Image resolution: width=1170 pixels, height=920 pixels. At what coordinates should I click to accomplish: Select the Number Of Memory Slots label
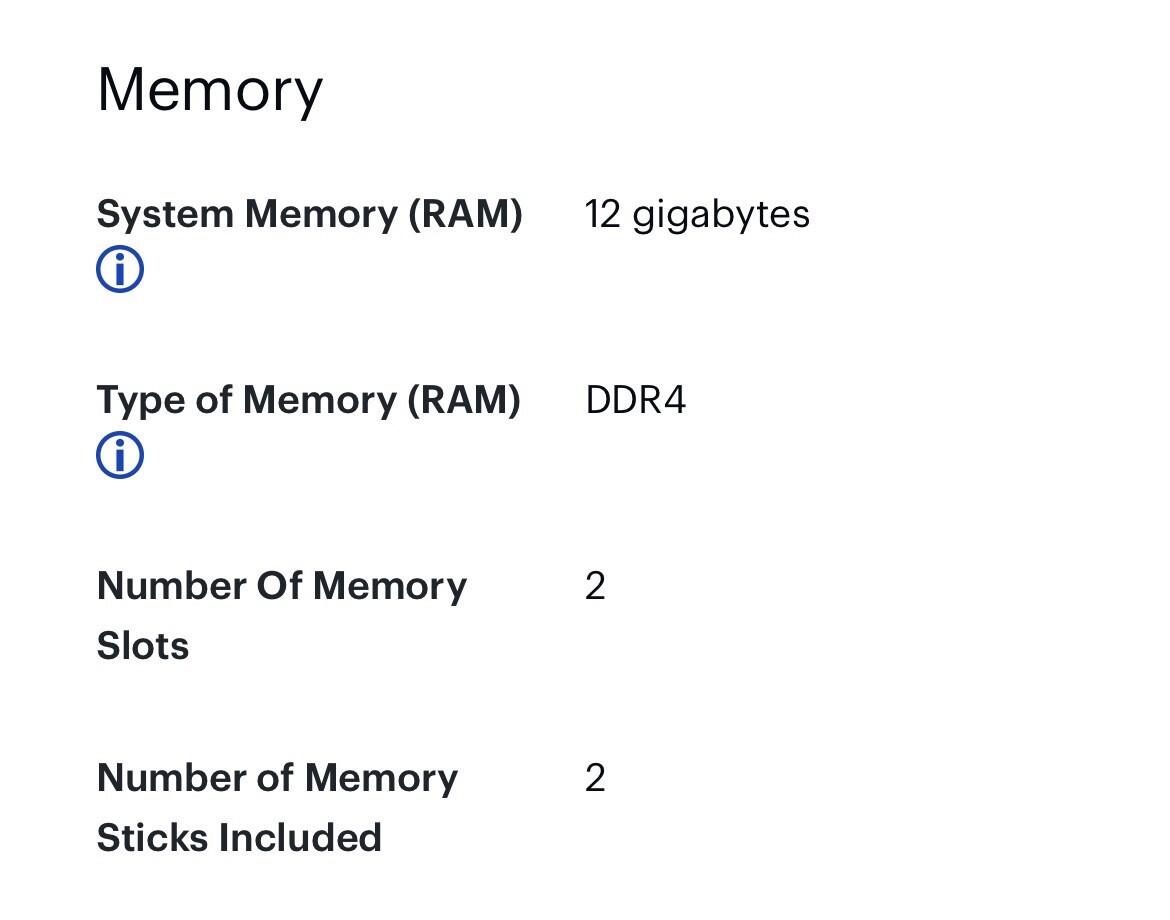282,616
